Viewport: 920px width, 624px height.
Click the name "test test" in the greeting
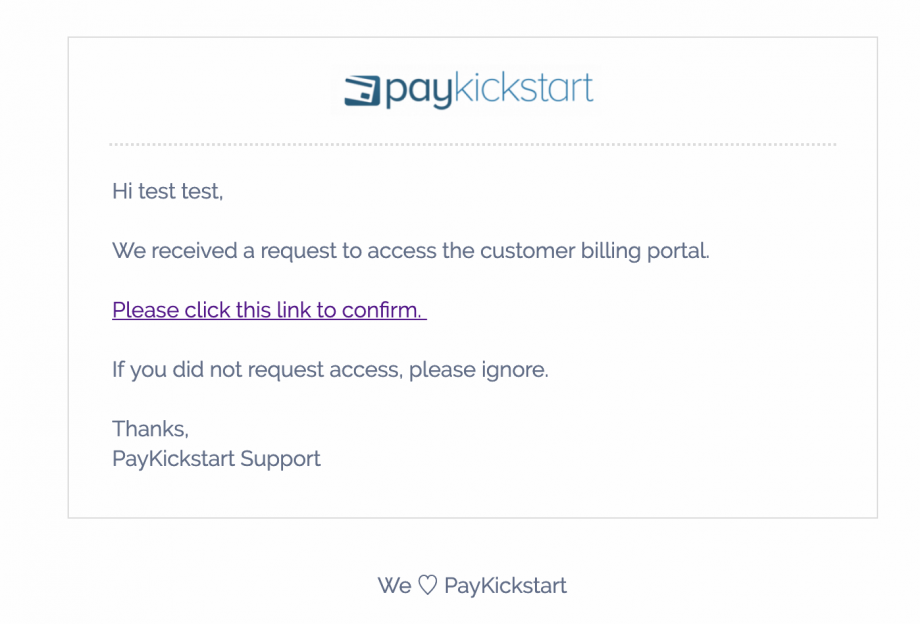point(180,191)
